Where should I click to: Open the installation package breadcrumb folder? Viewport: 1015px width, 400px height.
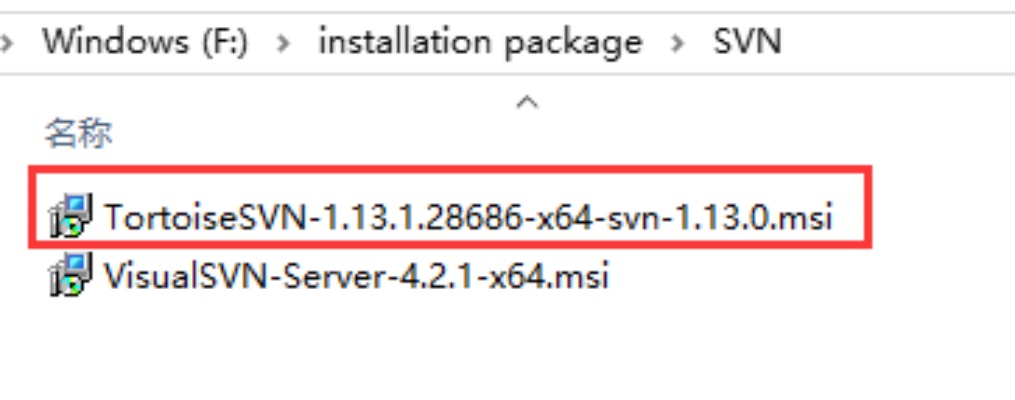(x=480, y=43)
